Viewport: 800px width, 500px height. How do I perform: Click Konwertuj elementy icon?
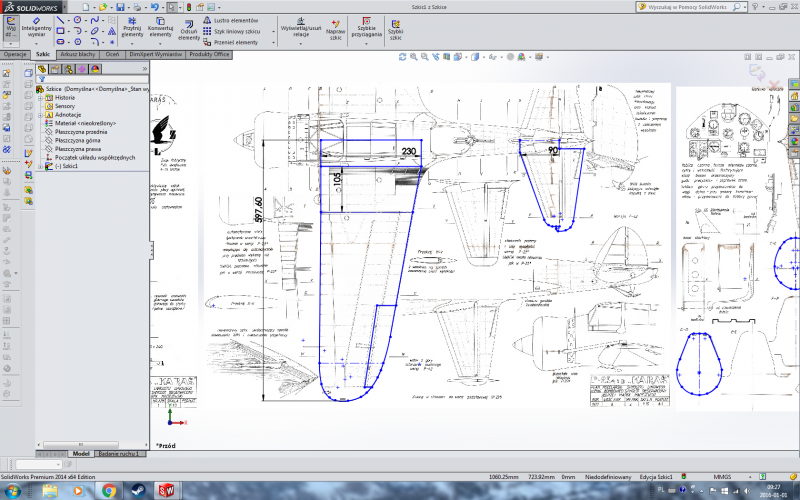coord(161,27)
